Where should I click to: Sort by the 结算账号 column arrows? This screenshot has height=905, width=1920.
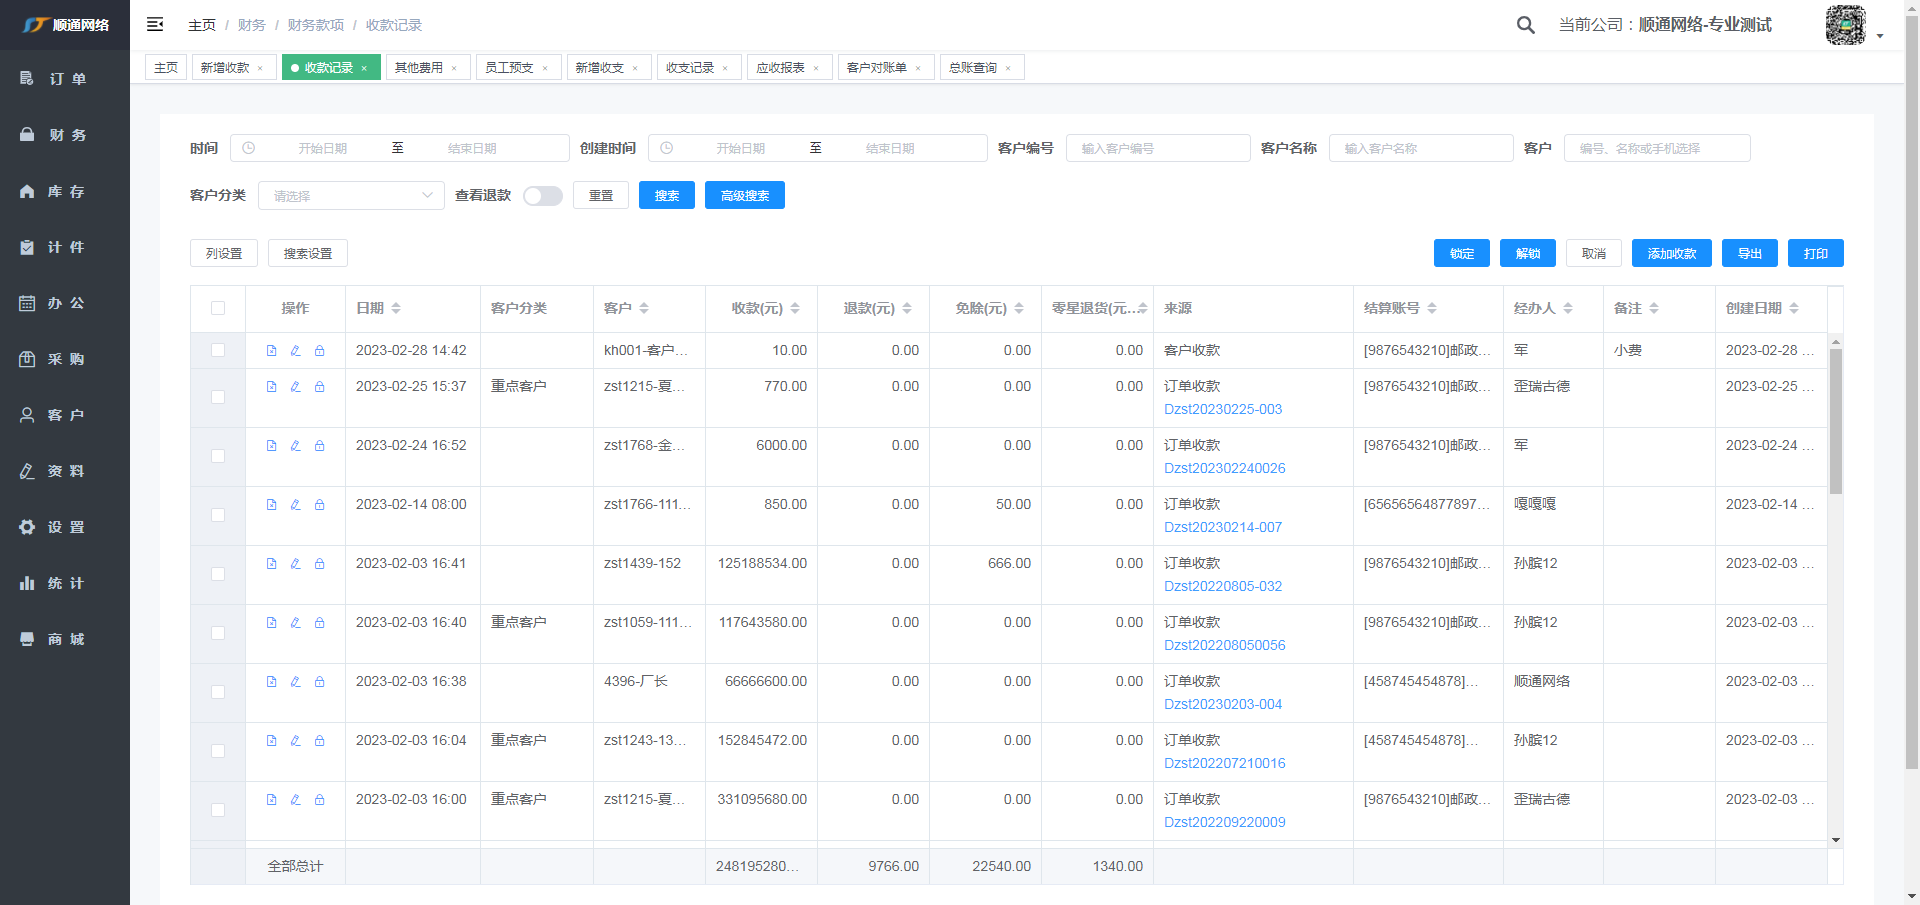[x=1432, y=308]
